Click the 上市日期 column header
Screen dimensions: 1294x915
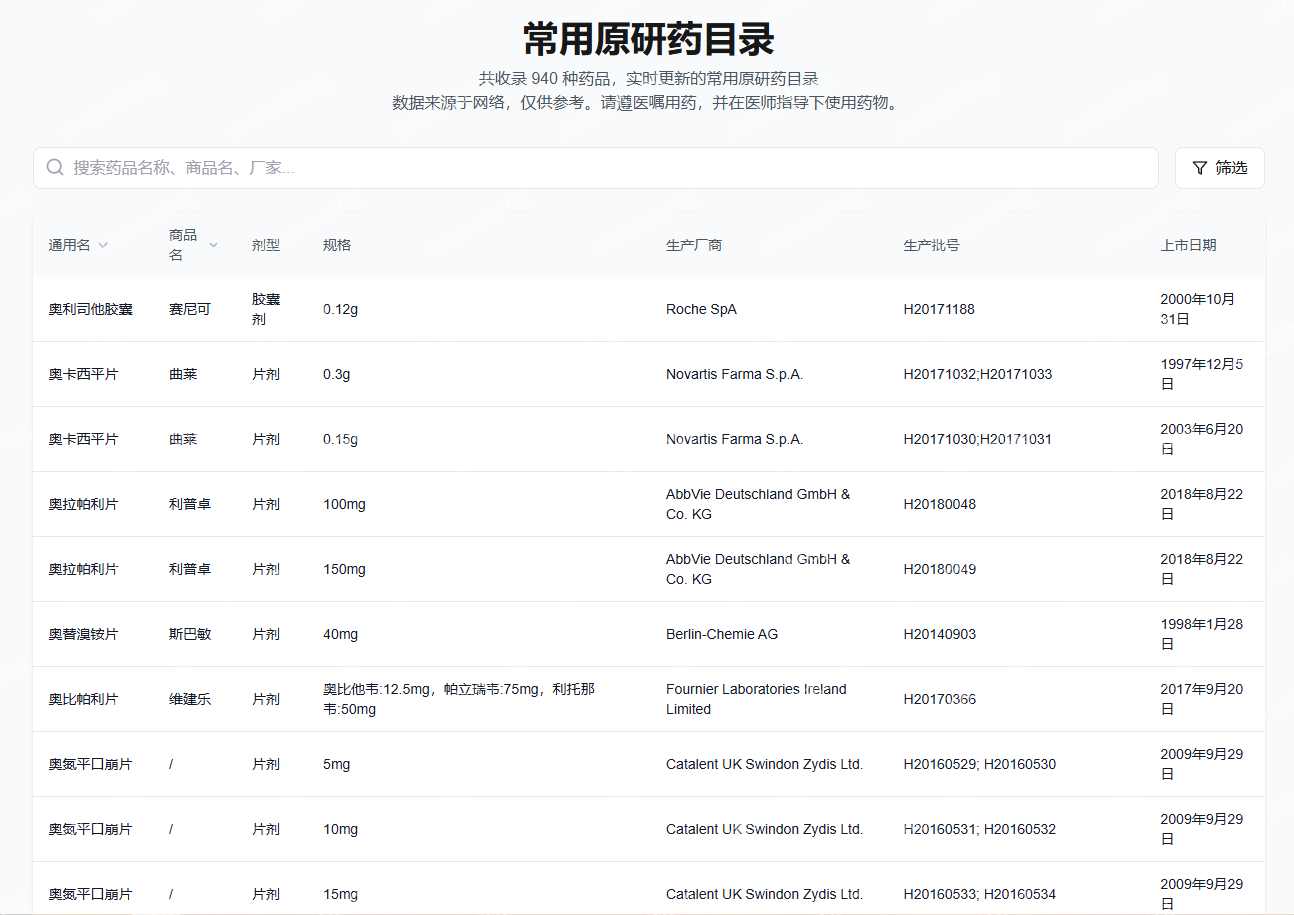[x=1188, y=244]
